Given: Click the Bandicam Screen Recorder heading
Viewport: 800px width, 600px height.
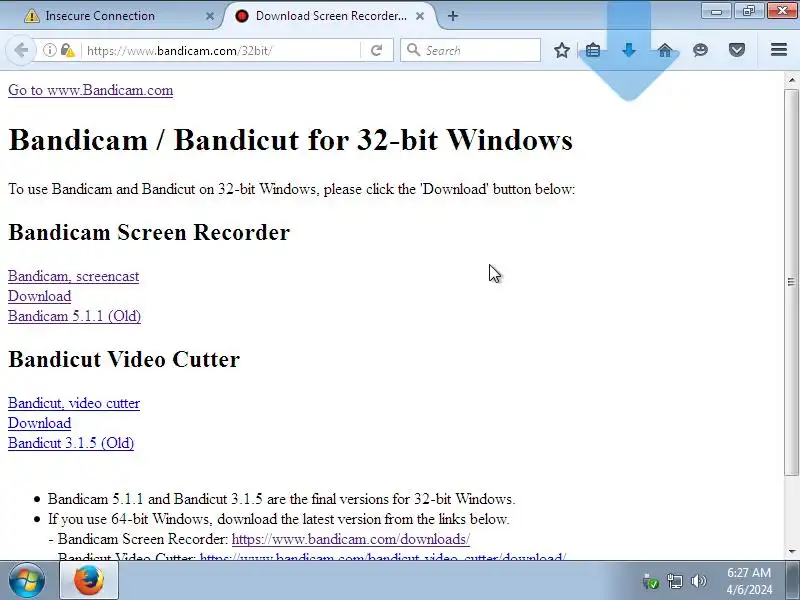Looking at the screenshot, I should (x=149, y=233).
